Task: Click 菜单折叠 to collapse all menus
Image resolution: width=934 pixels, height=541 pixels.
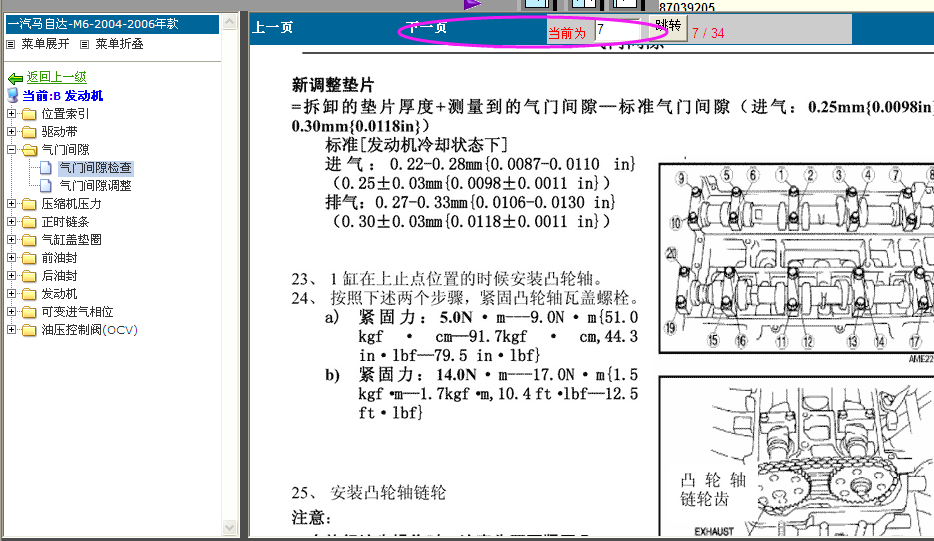Action: coord(119,44)
